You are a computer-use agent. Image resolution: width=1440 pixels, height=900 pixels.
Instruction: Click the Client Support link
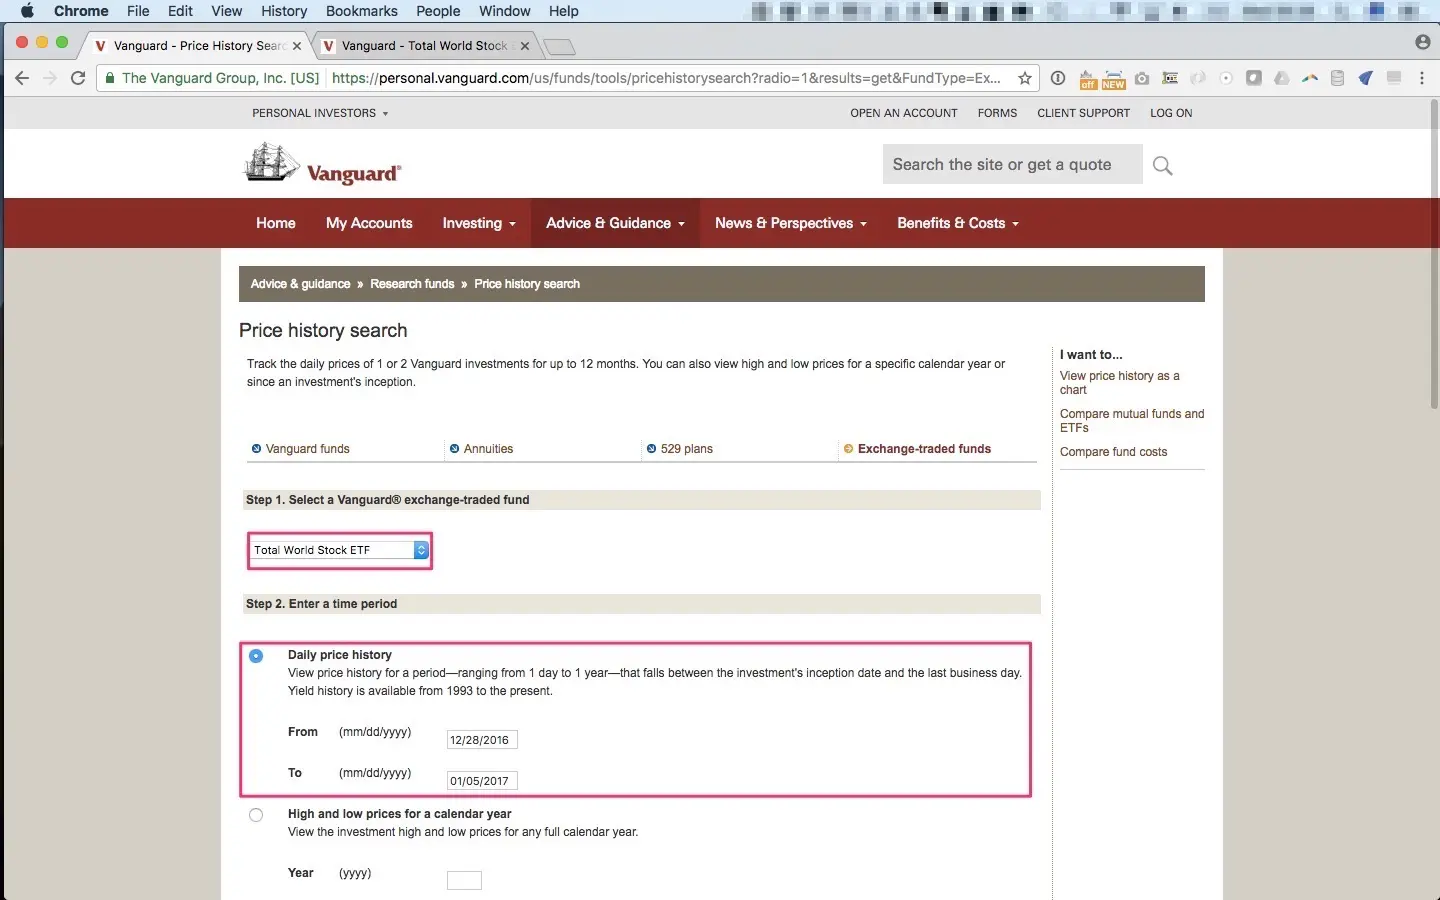[1083, 113]
